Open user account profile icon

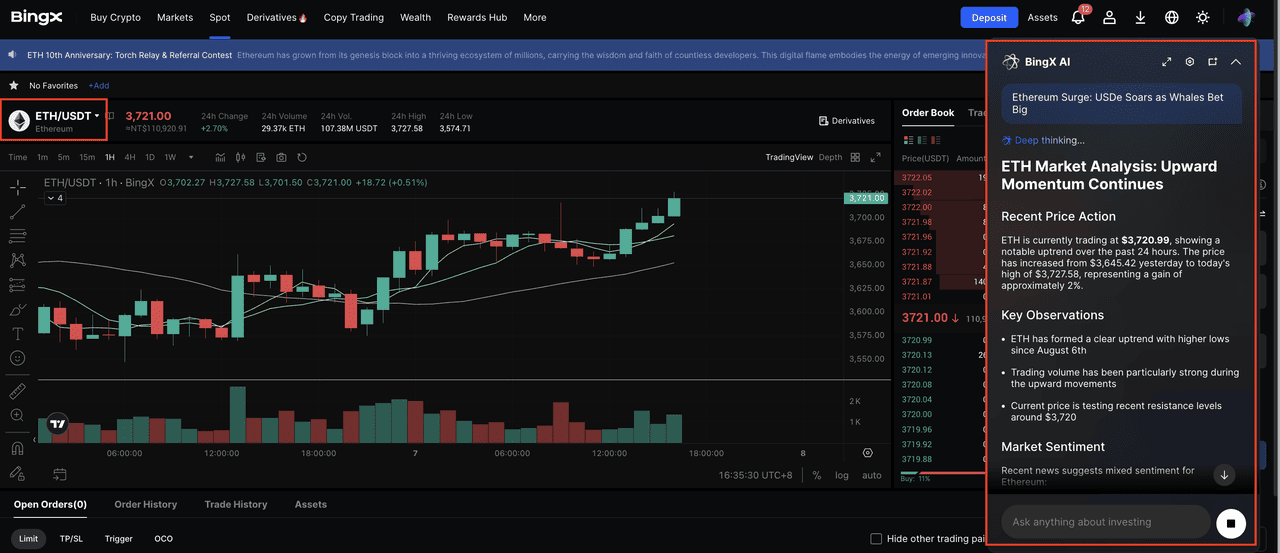point(1110,17)
